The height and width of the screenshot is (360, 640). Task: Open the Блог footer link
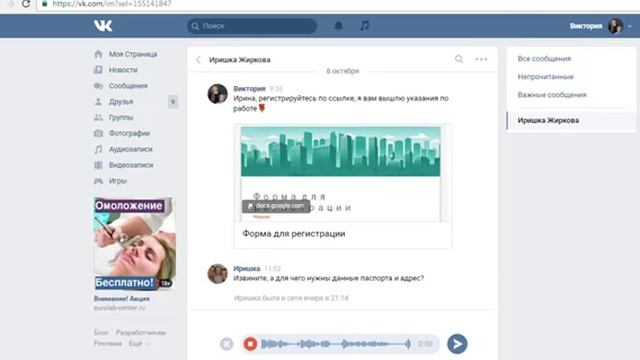[x=101, y=333]
